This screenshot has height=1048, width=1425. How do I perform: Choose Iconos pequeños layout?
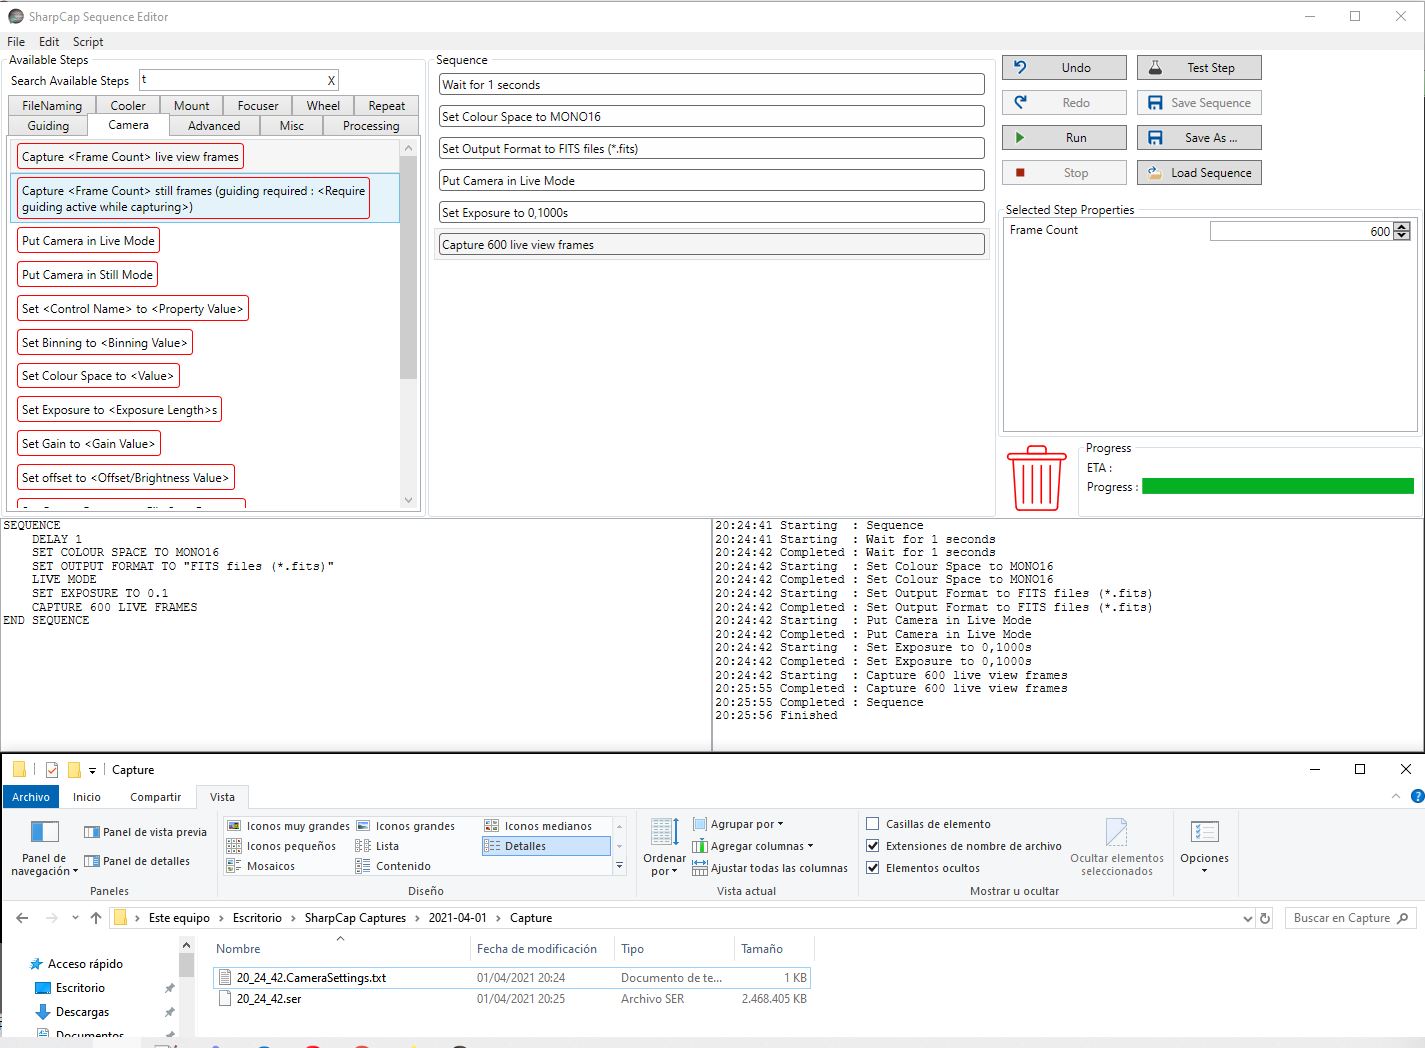282,846
